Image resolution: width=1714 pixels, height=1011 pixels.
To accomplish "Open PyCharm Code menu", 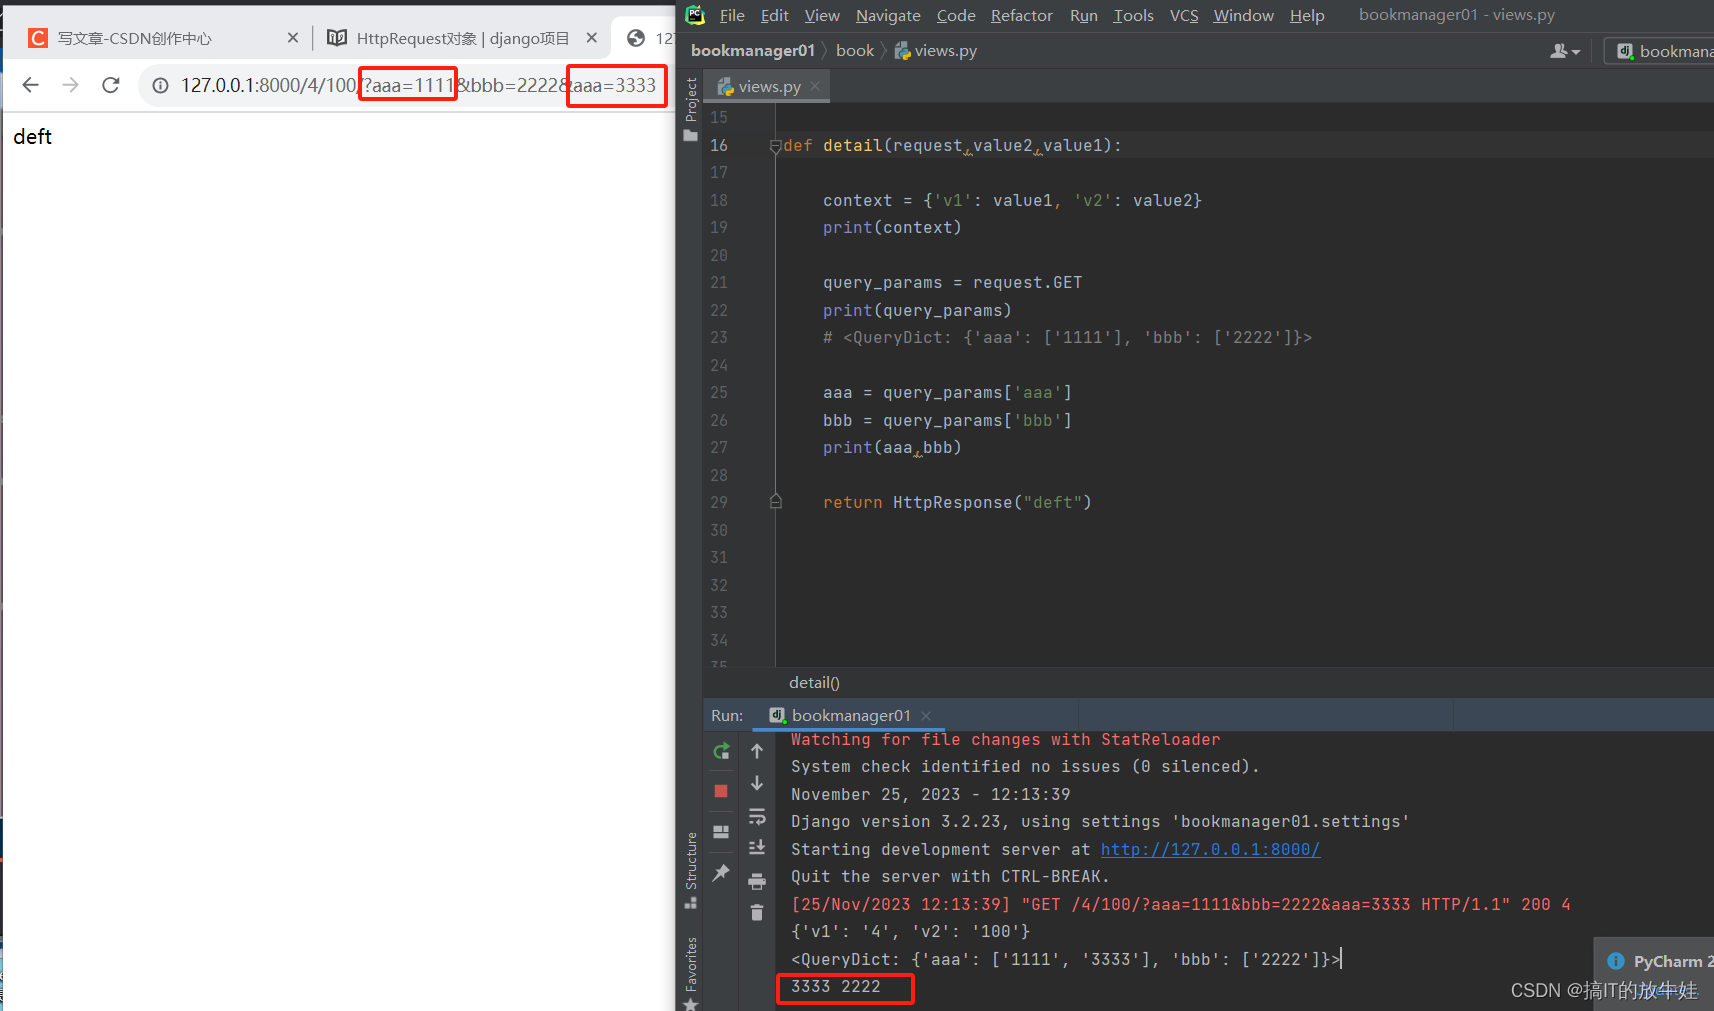I will coord(956,15).
